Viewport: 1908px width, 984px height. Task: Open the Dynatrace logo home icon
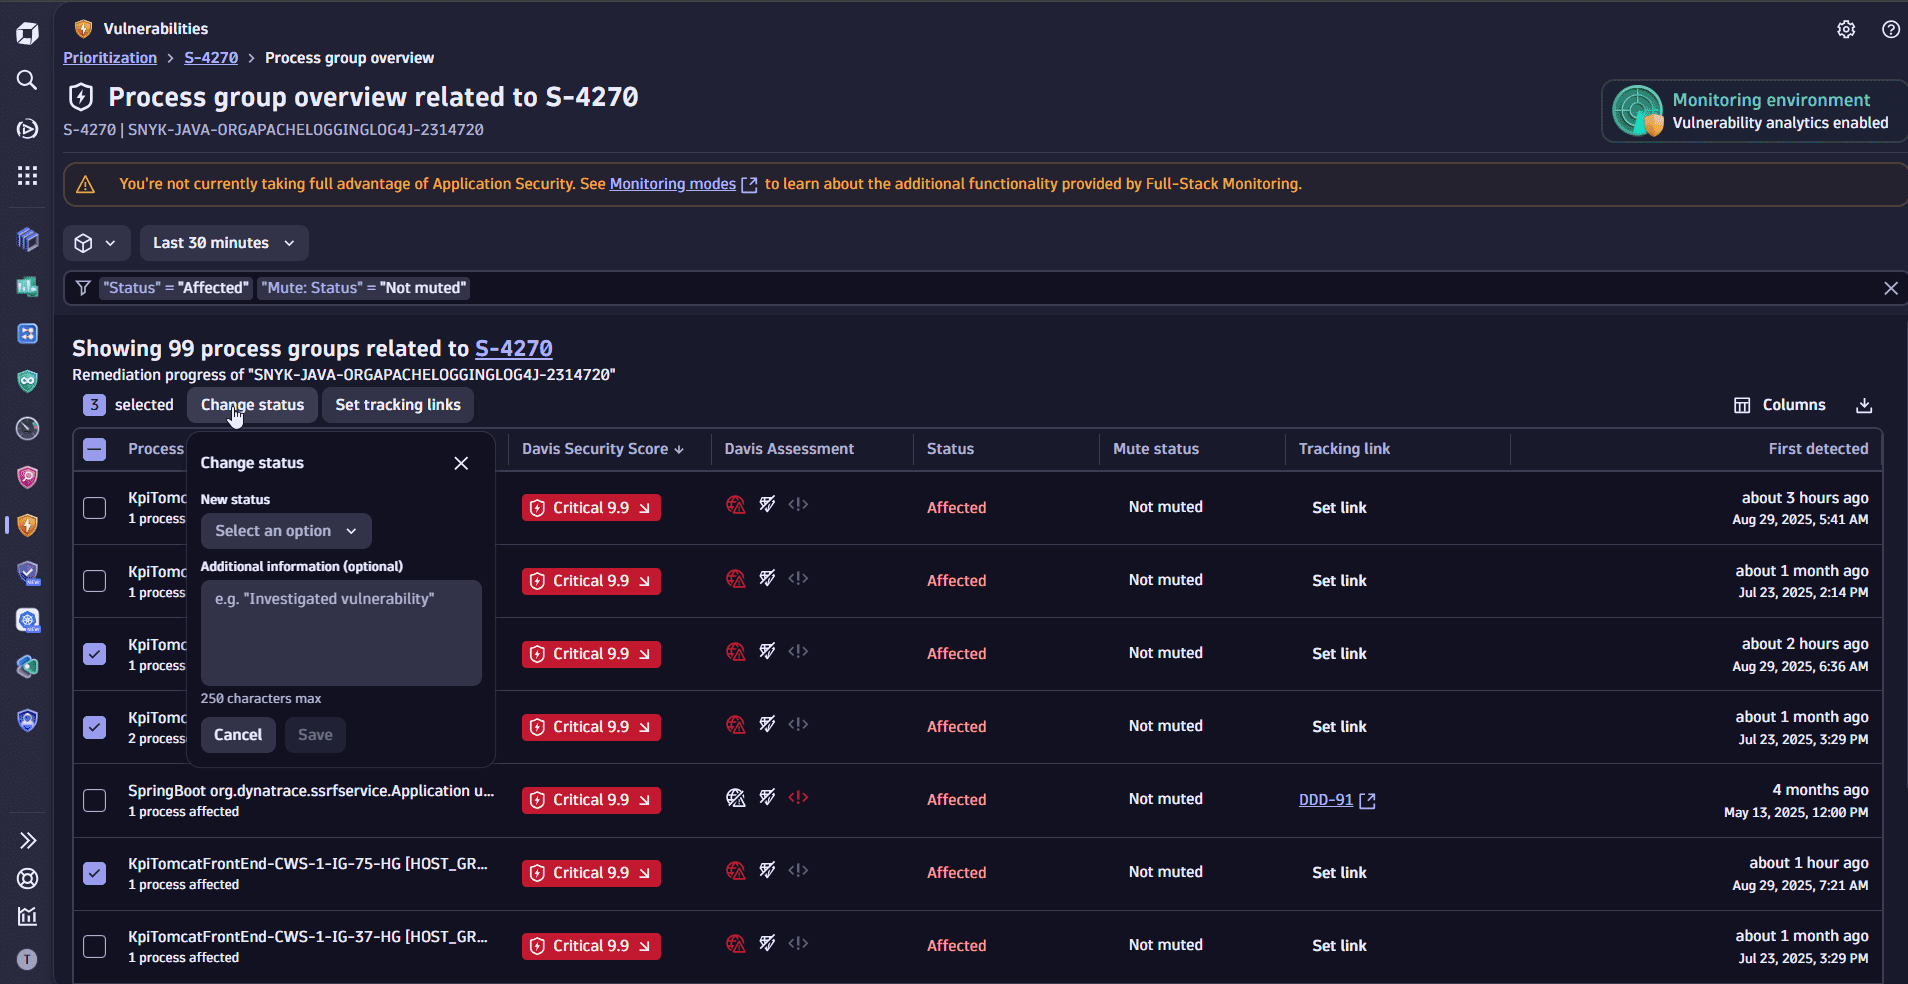tap(27, 33)
